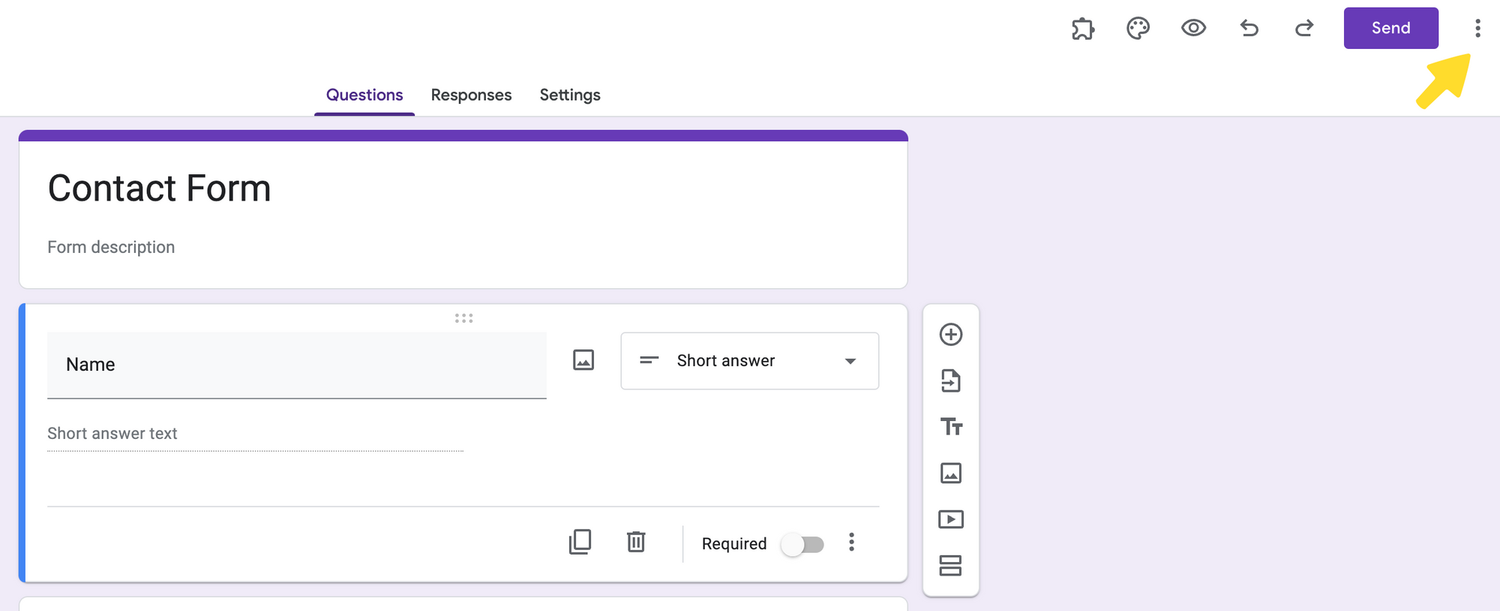Screen dimensions: 1500x611
Task: Add a video from the side toolbar
Action: click(x=951, y=519)
